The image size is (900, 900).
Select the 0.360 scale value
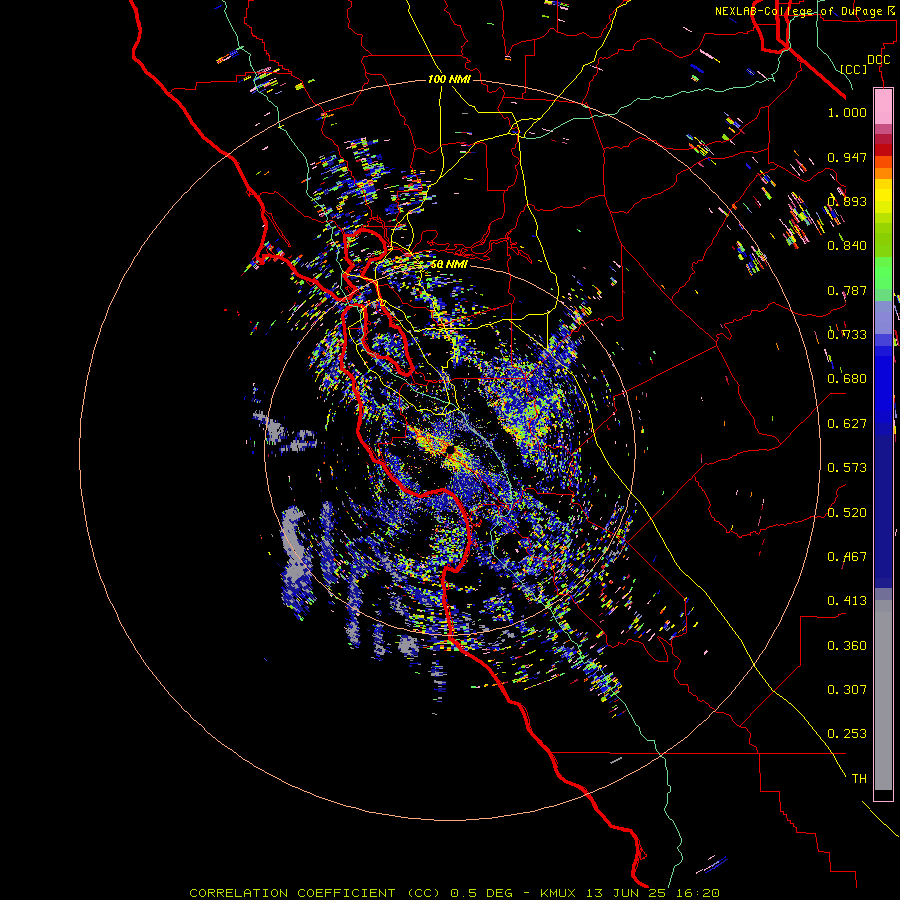[847, 646]
